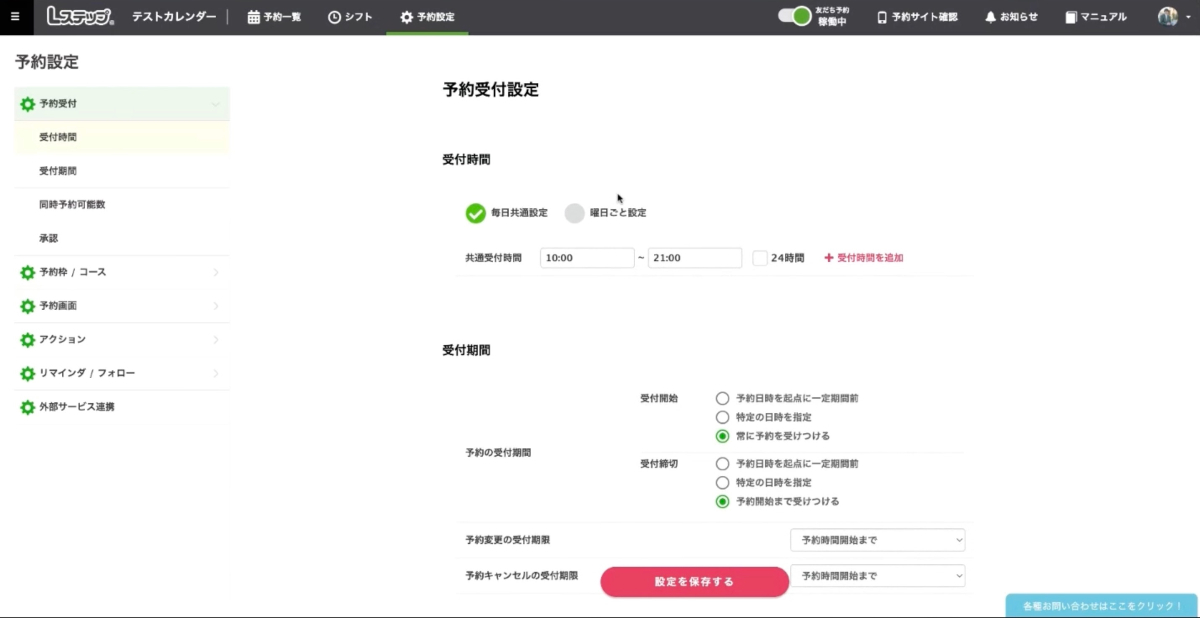Switch to the 予約一覧 tab
The height and width of the screenshot is (618, 1200).
pyautogui.click(x=274, y=17)
